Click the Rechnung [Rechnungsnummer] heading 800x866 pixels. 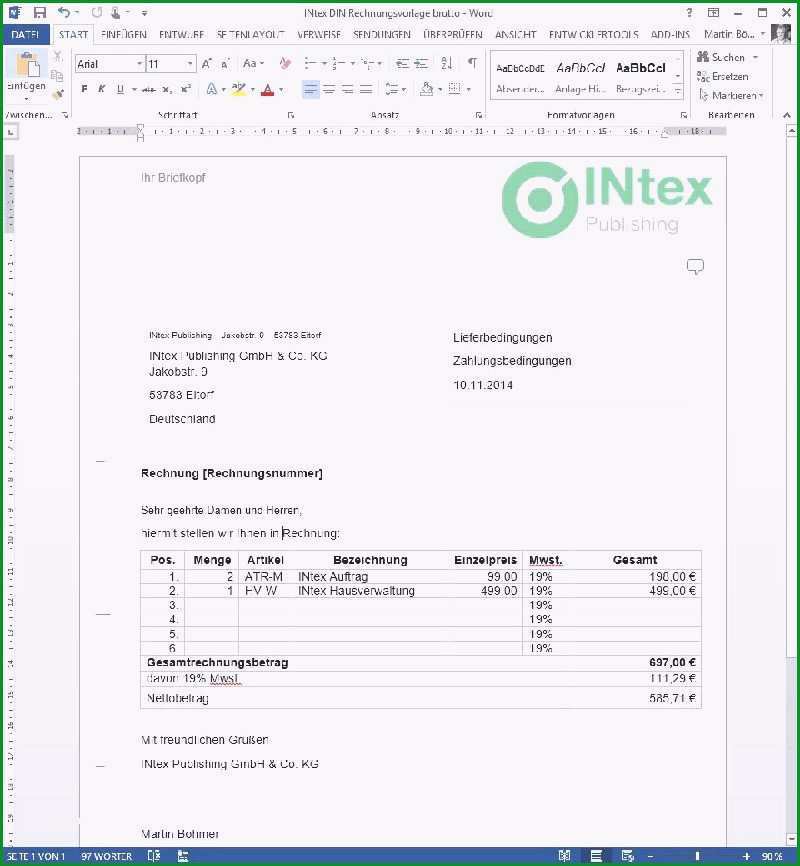pyautogui.click(x=231, y=473)
